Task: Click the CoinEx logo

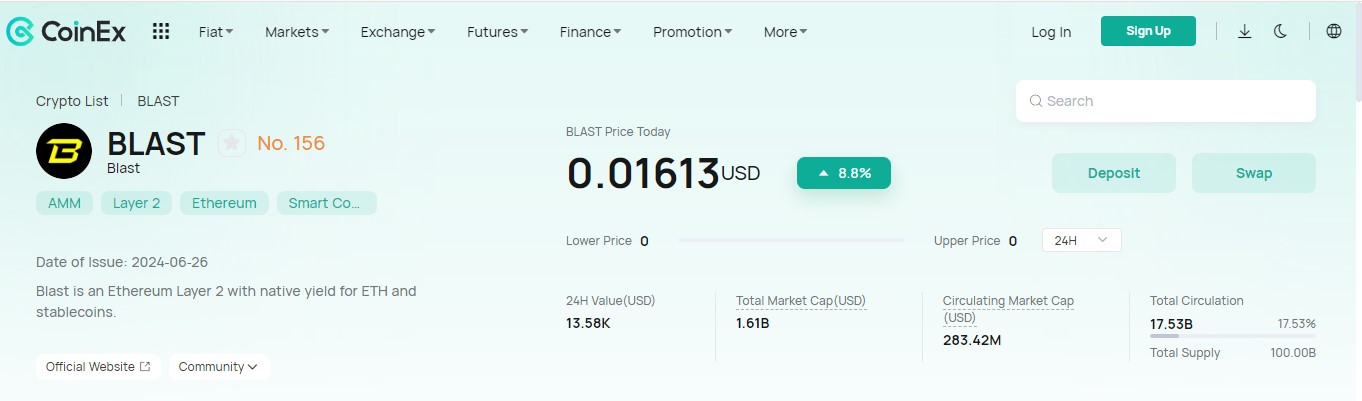Action: pos(66,32)
